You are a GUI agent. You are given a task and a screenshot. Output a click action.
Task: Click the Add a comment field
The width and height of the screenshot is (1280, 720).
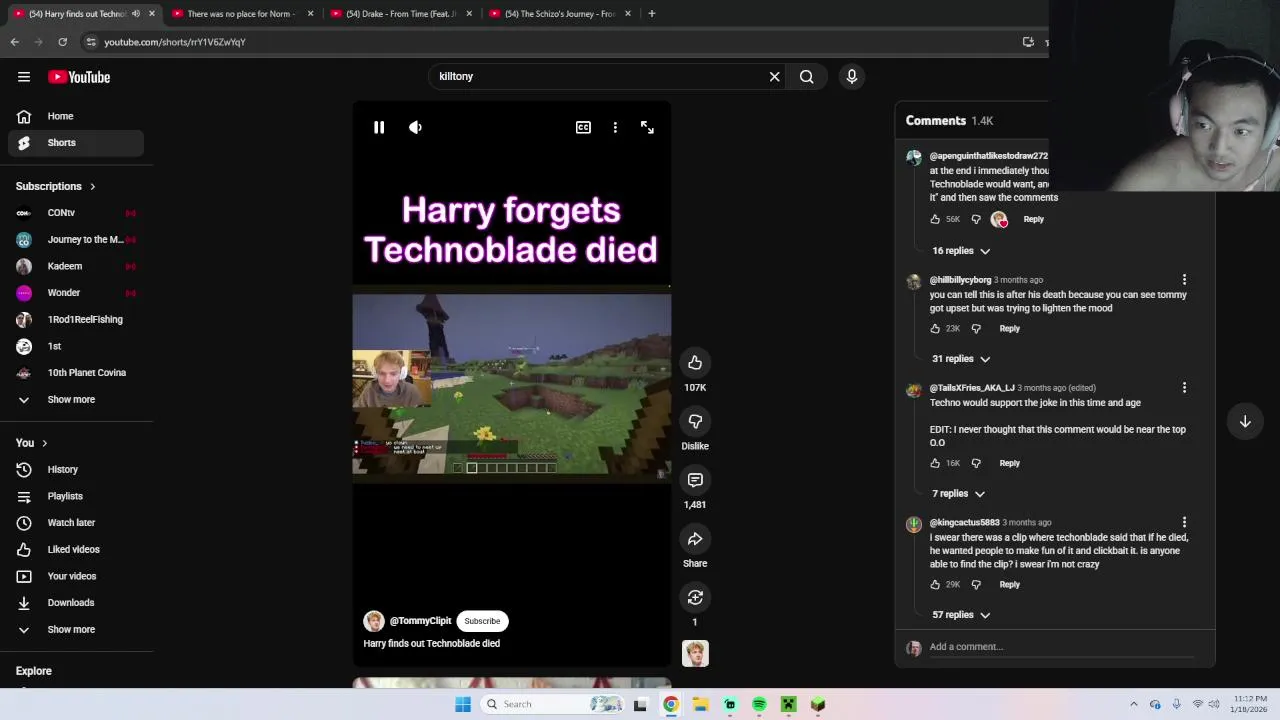click(1060, 647)
